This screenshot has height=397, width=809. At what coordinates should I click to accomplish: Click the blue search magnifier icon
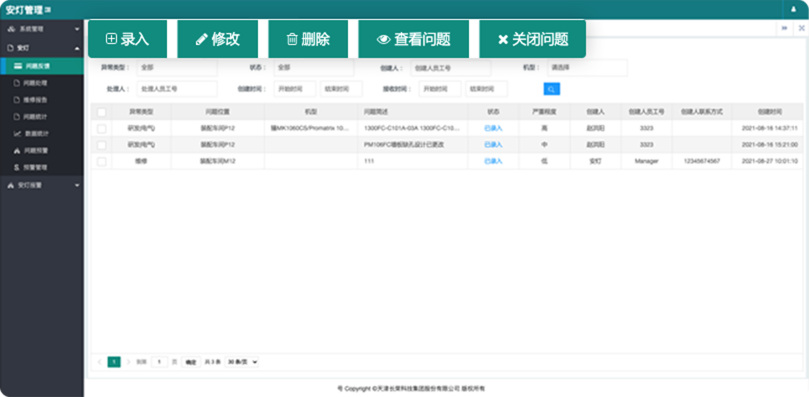coord(552,89)
